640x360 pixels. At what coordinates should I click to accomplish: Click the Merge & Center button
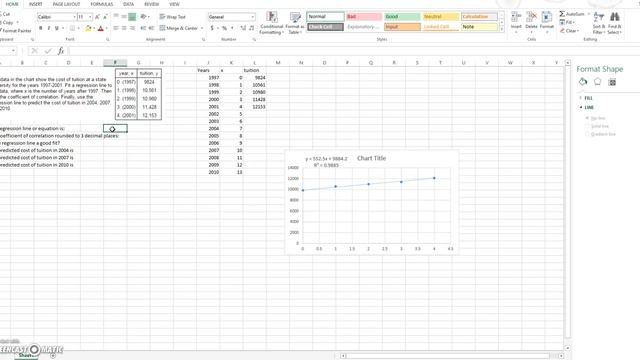pyautogui.click(x=179, y=28)
